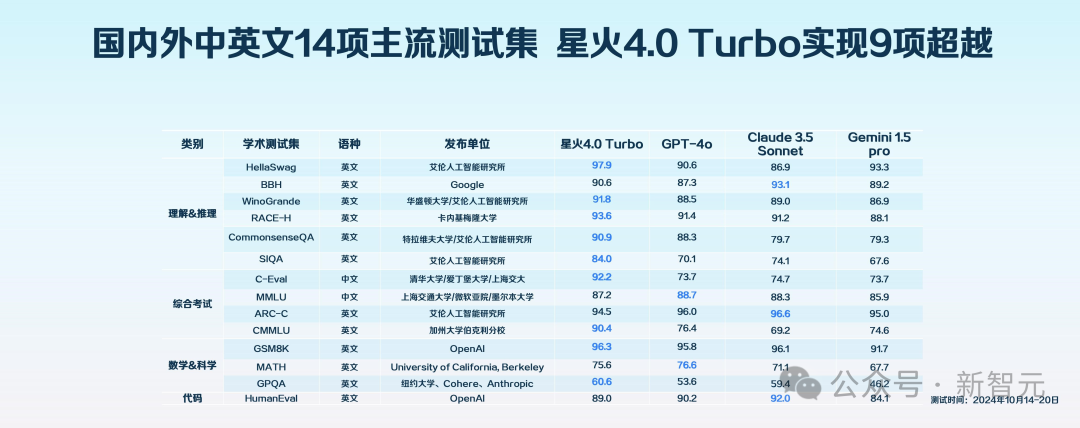Select 华盛顿大学/艾伦人工智能研究所 publisher cell
Image resolution: width=1080 pixels, height=428 pixels.
coord(467,201)
